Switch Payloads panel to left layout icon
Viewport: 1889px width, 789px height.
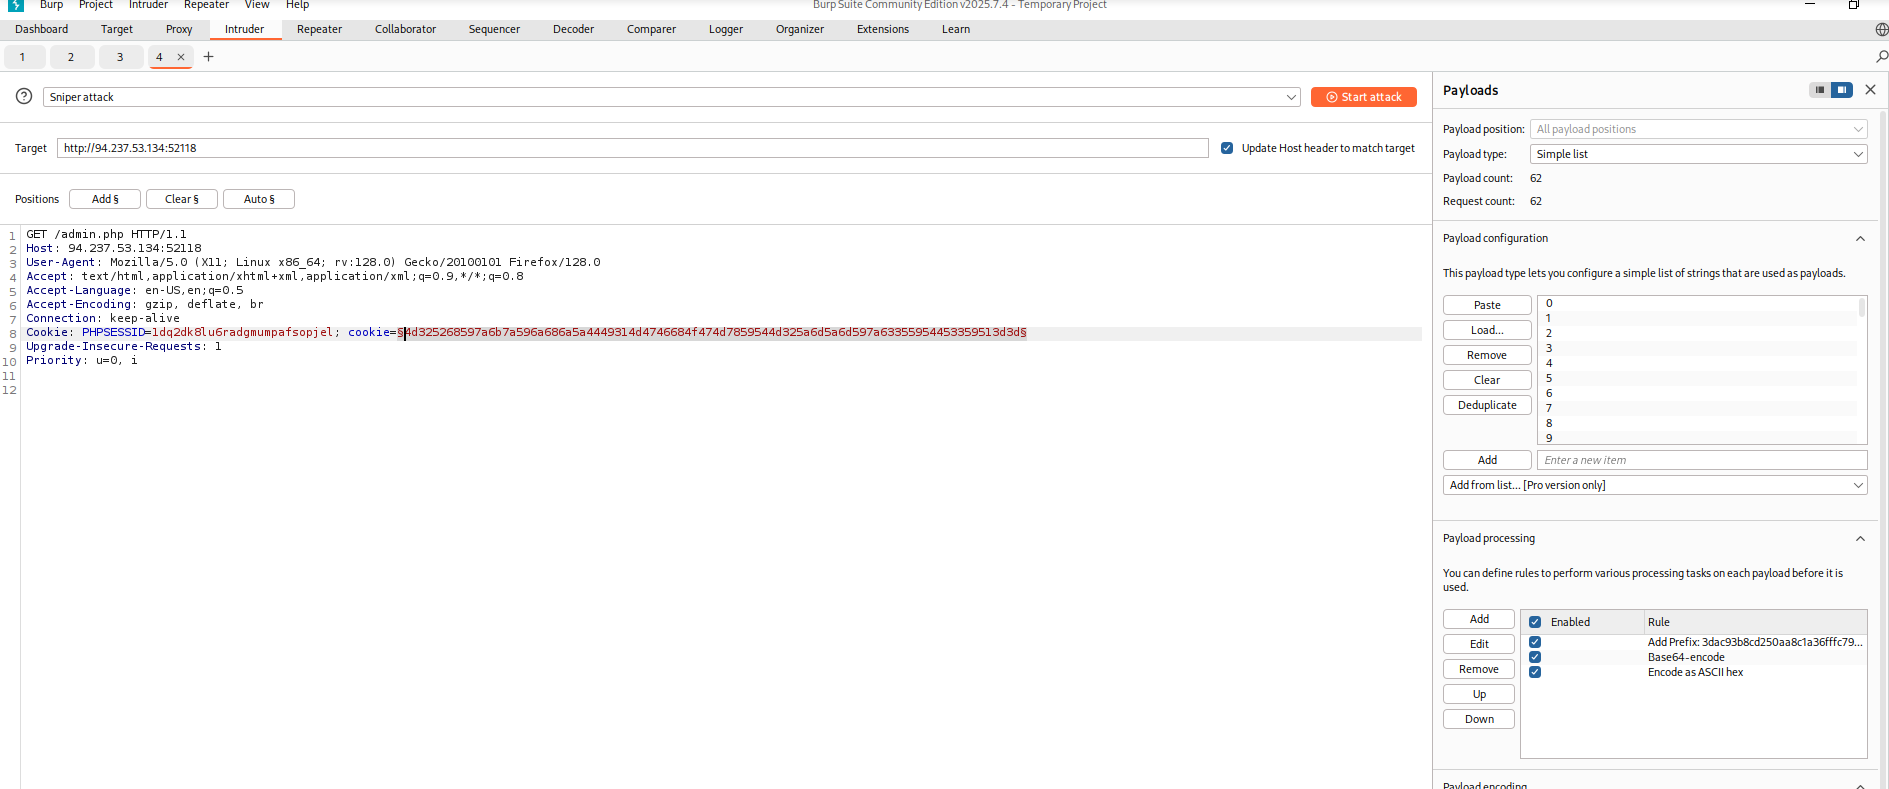(x=1819, y=90)
